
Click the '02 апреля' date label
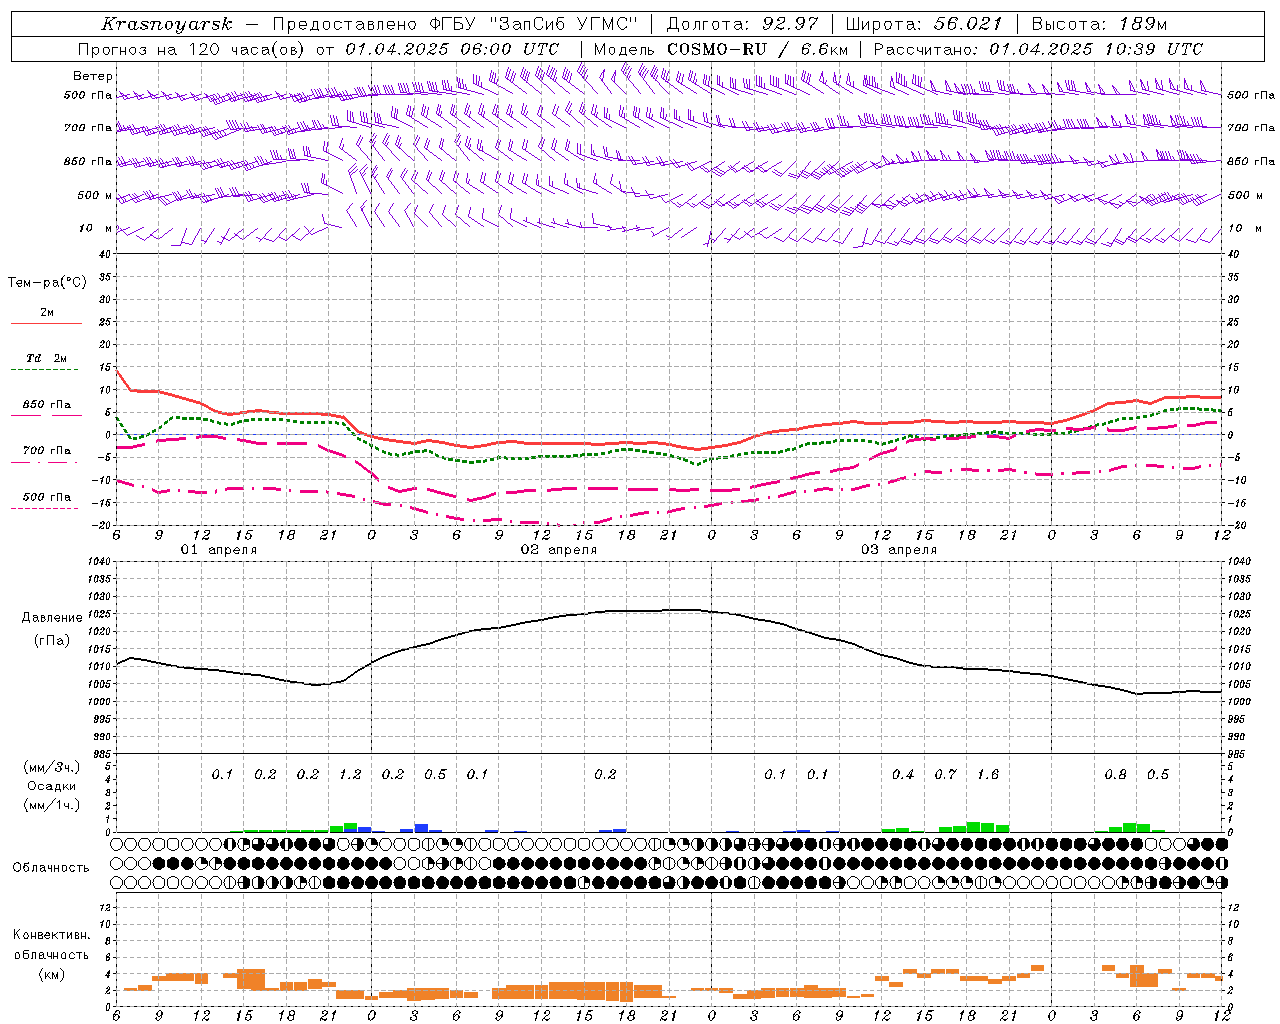pyautogui.click(x=558, y=550)
